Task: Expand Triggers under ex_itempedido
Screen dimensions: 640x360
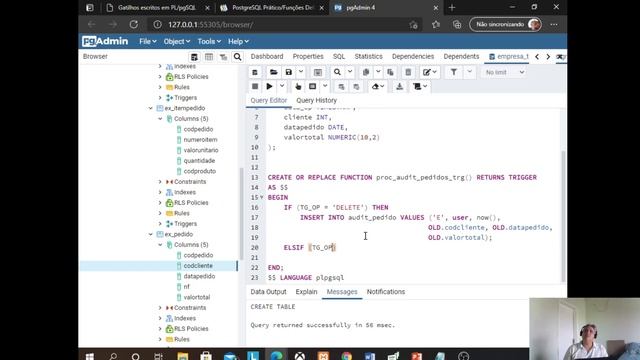Action: click(x=160, y=224)
